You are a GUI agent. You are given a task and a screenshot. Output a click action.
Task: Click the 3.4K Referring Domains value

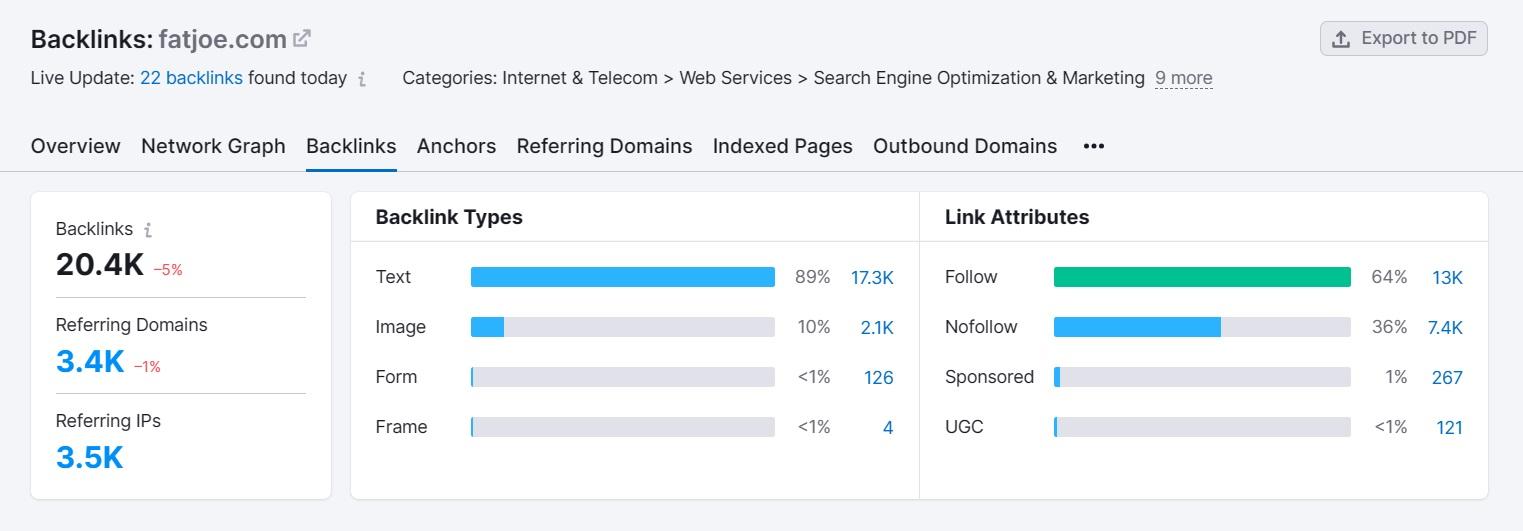click(90, 362)
